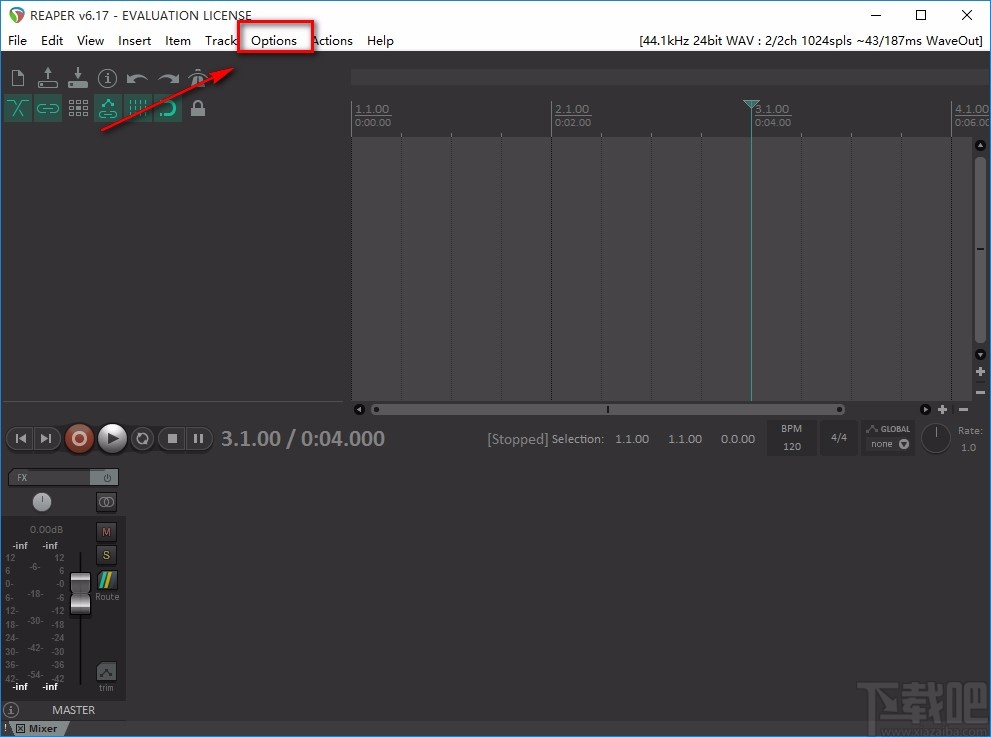Toggle auto-crossfade

point(18,108)
